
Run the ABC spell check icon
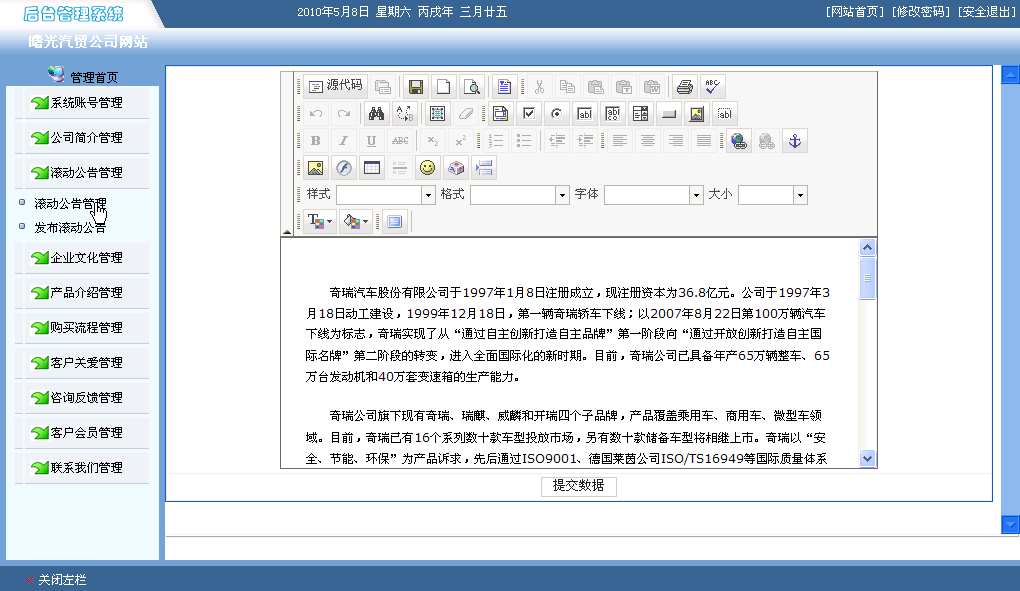coord(712,86)
